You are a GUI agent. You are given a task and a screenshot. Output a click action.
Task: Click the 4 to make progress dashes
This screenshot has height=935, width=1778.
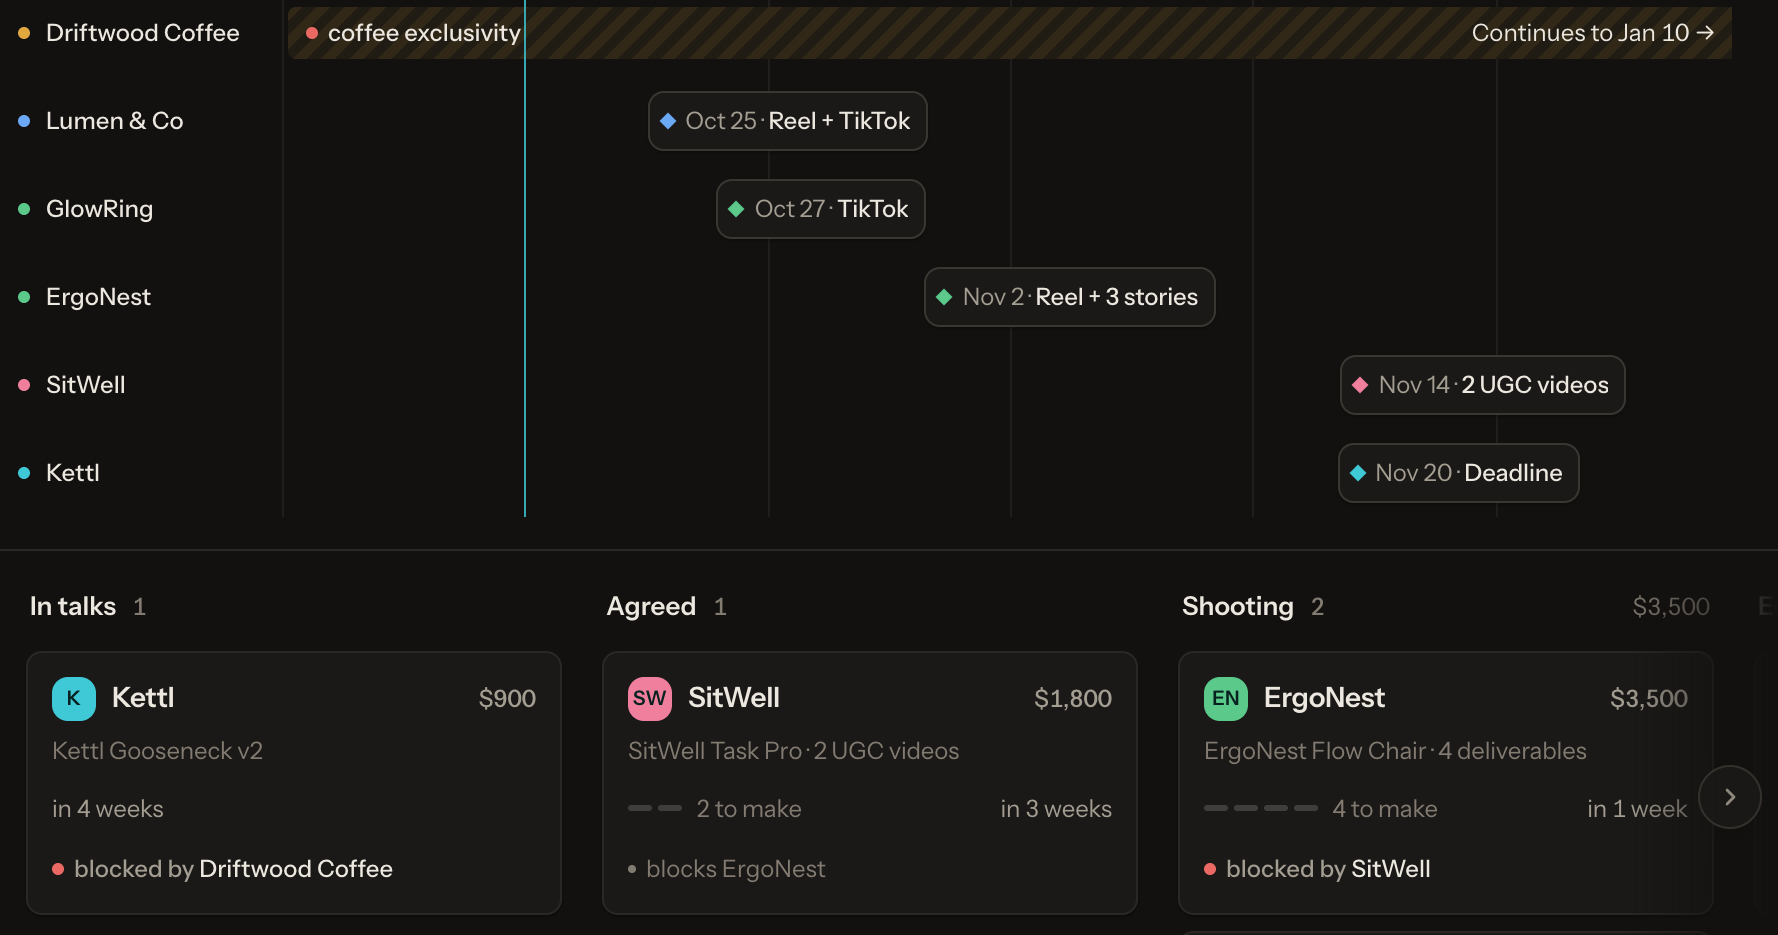1261,808
